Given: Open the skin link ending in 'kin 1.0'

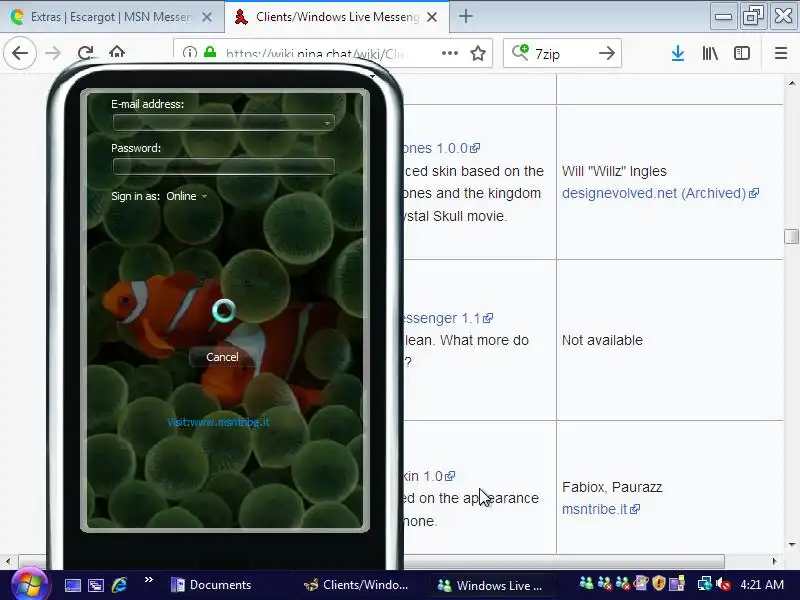Looking at the screenshot, I should (429, 476).
